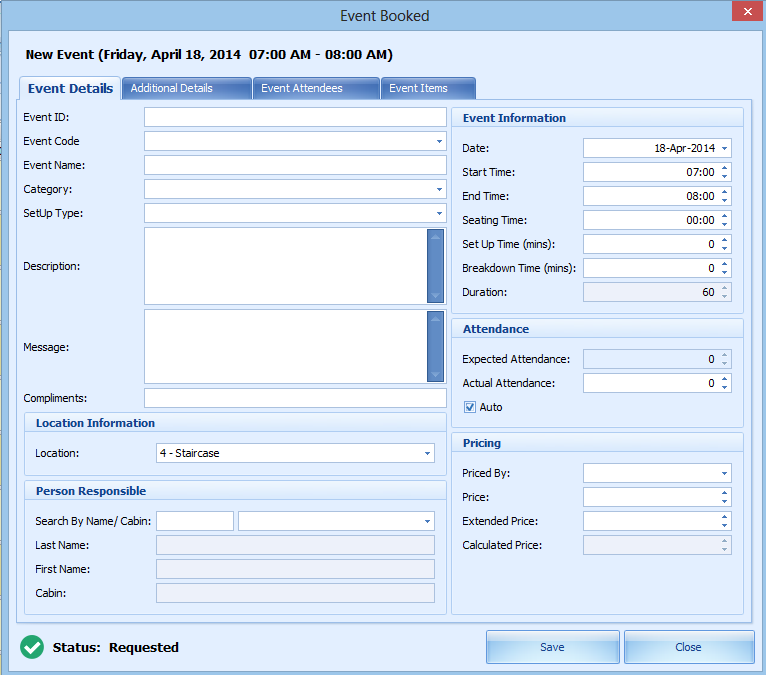Viewport: 766px width, 675px height.
Task: Increase the Extended Price value
Action: tap(724, 517)
